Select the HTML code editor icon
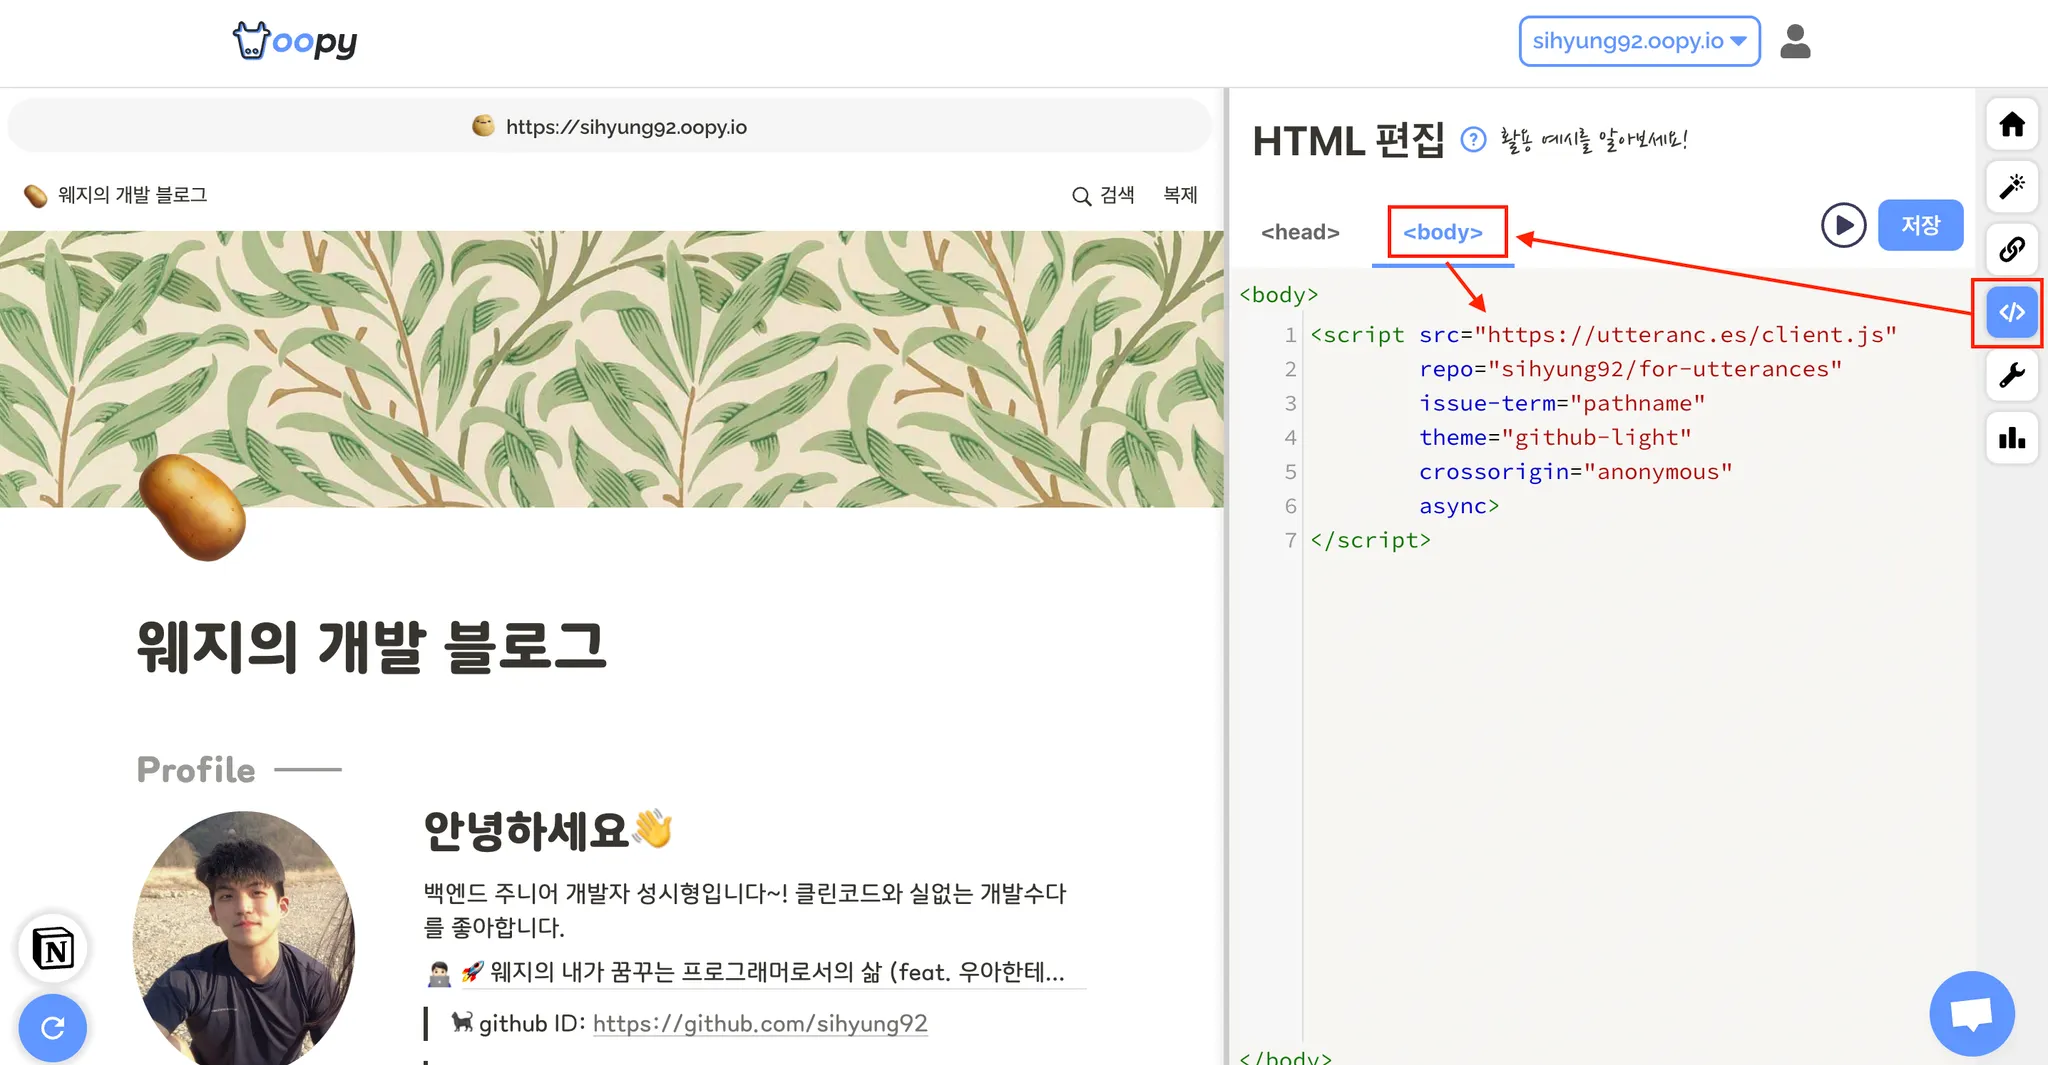2048x1065 pixels. [2012, 312]
